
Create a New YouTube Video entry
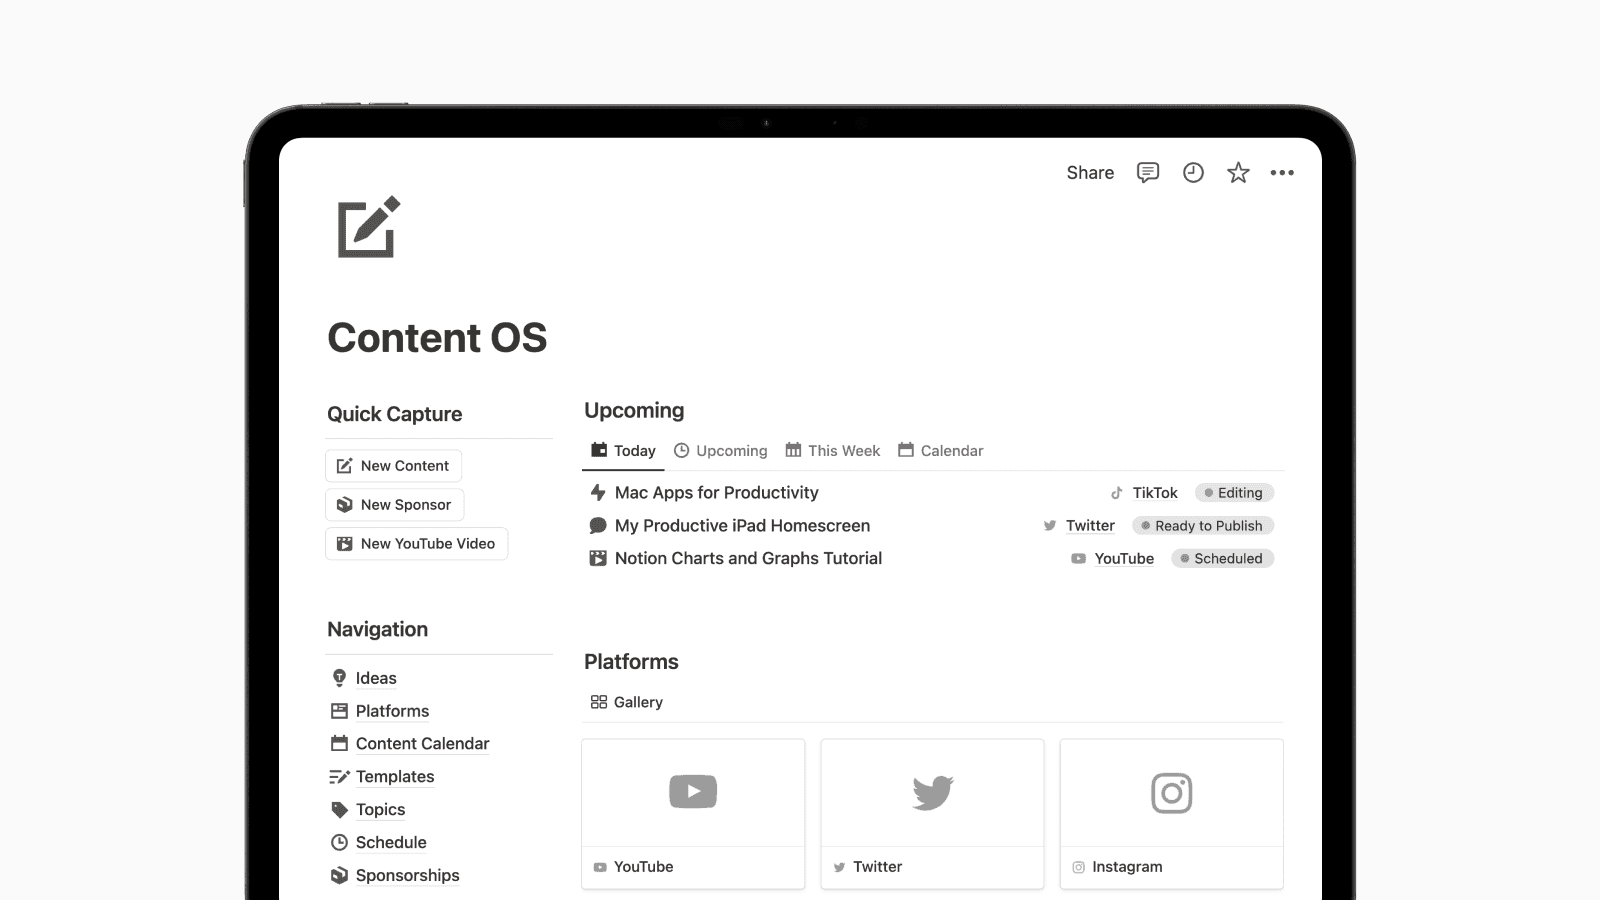point(416,543)
